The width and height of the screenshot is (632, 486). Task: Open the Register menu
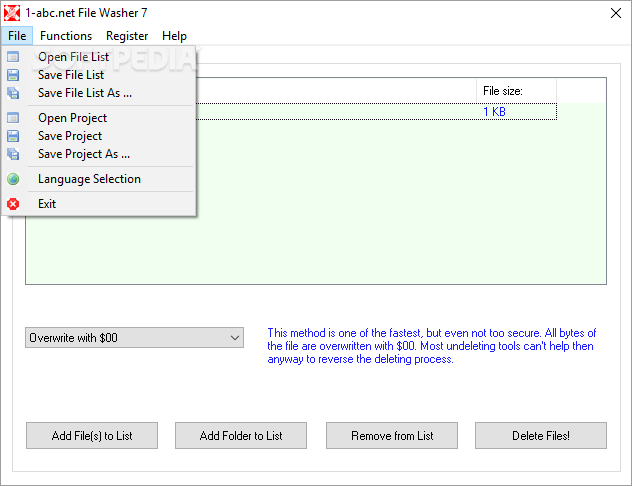click(x=127, y=36)
